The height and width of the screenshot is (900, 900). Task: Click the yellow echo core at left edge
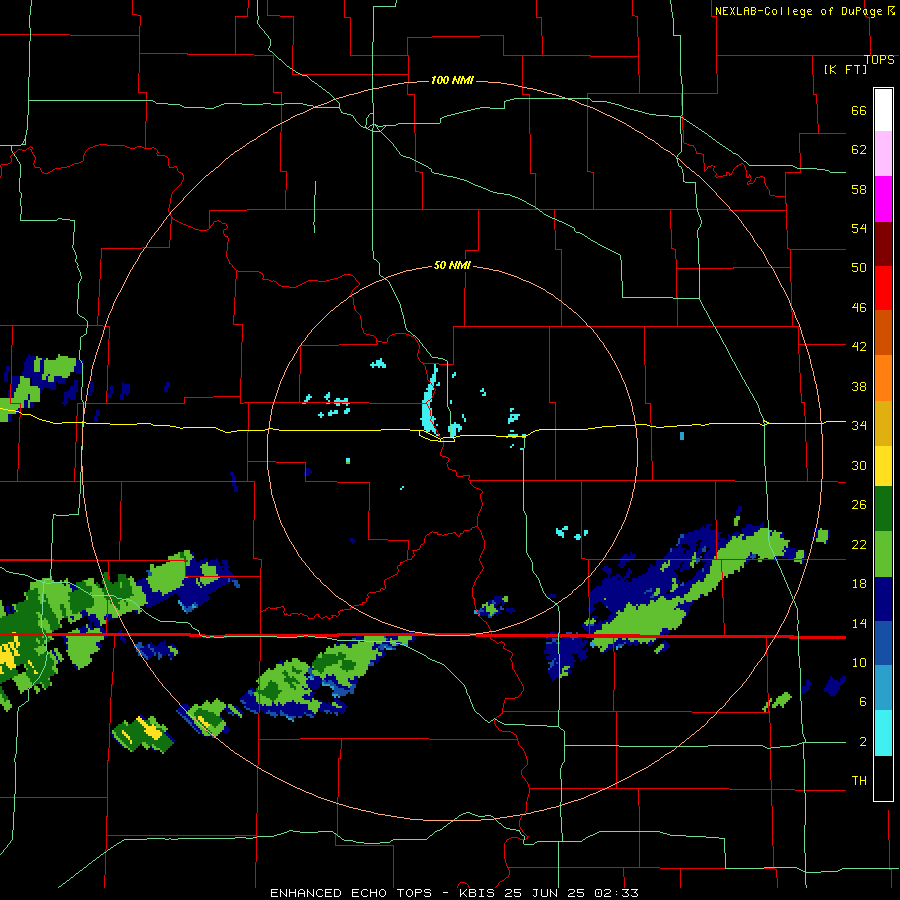click(x=10, y=655)
